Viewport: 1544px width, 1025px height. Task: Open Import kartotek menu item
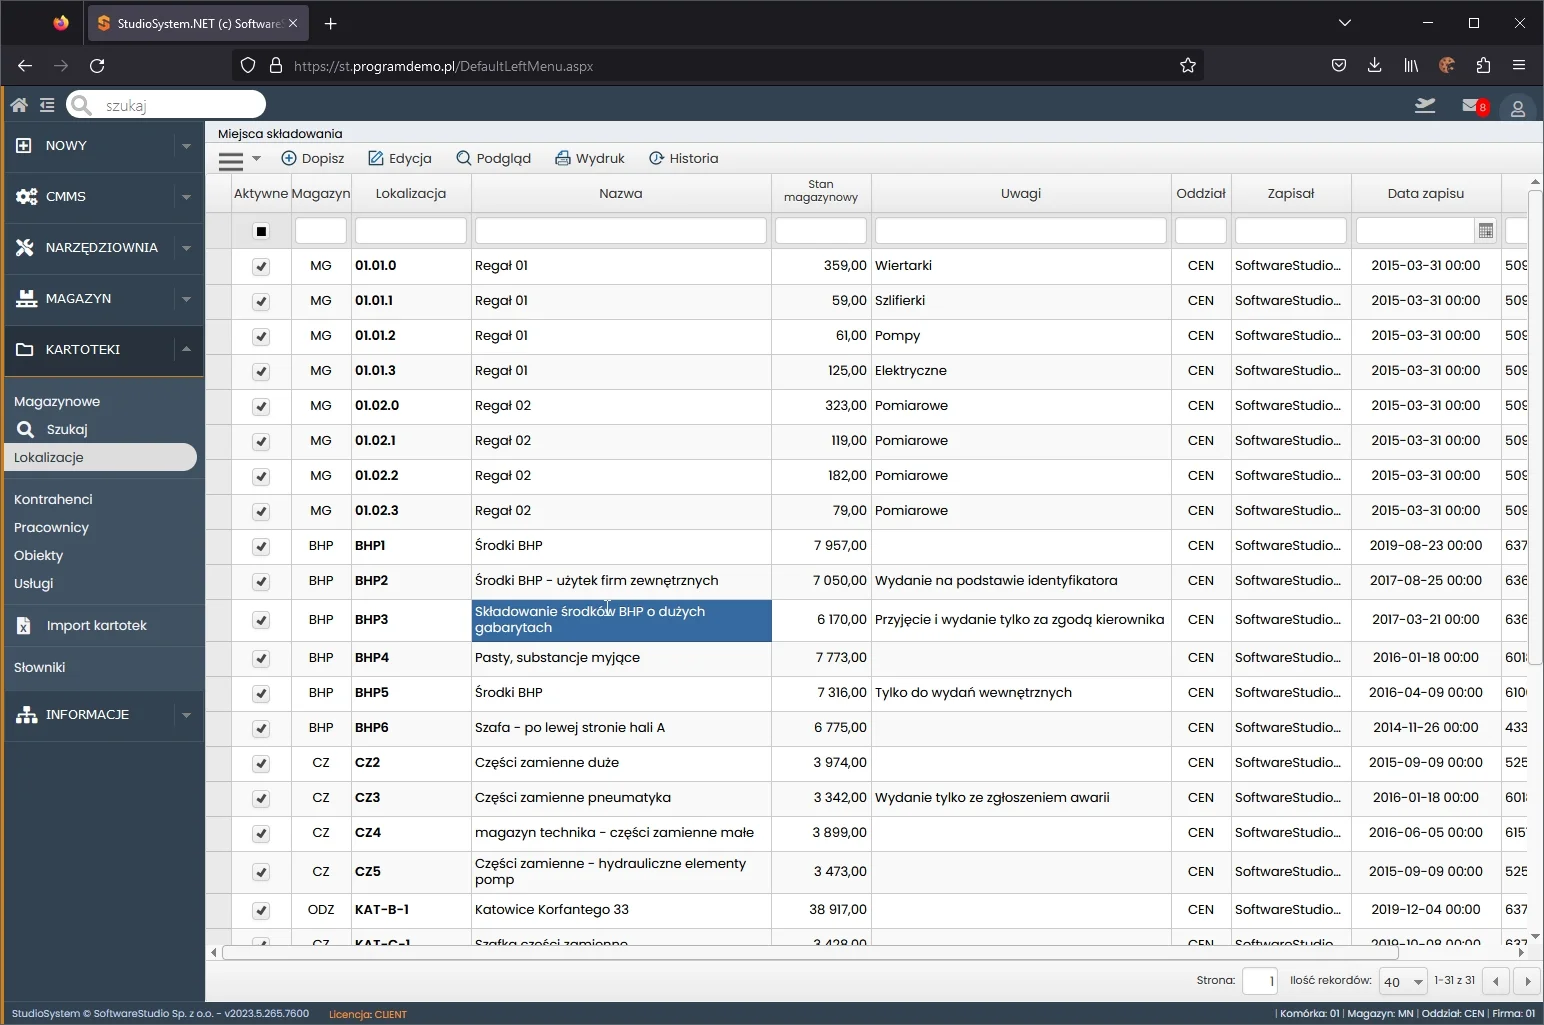pos(96,625)
